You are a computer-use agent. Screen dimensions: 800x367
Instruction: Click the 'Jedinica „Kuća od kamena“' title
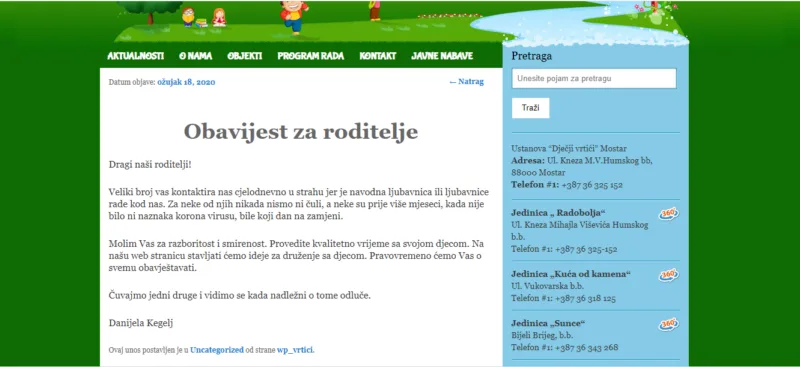pos(571,274)
